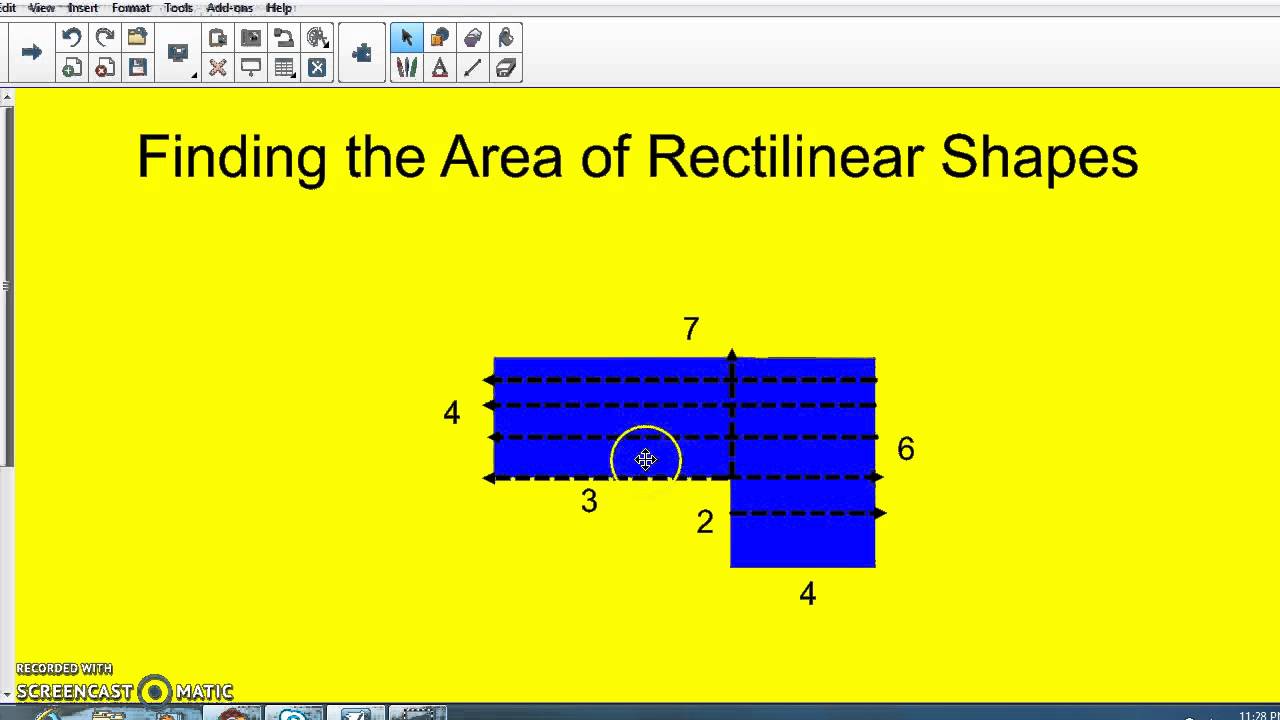Select the number 2 label

point(705,521)
